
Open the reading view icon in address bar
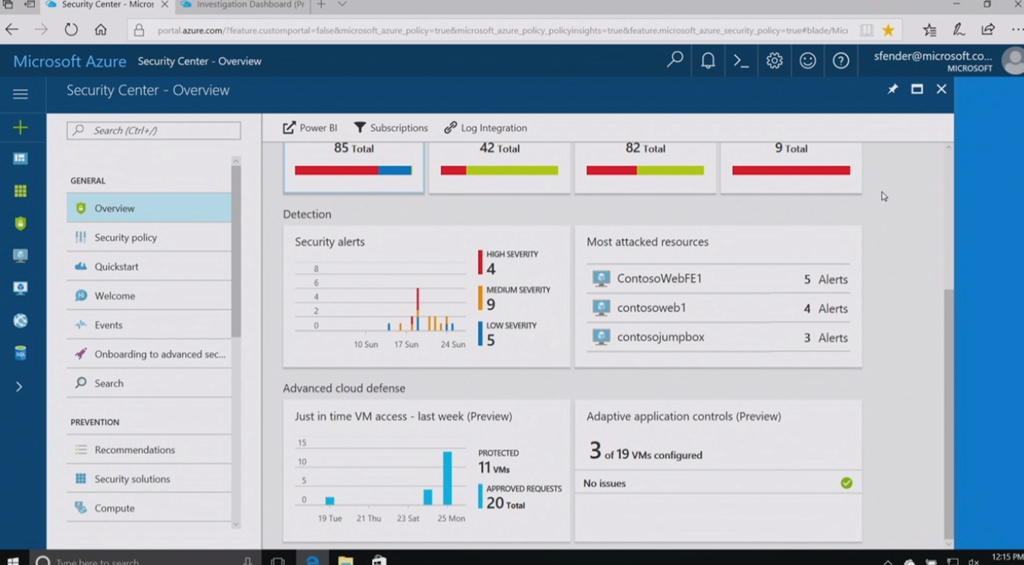(866, 30)
